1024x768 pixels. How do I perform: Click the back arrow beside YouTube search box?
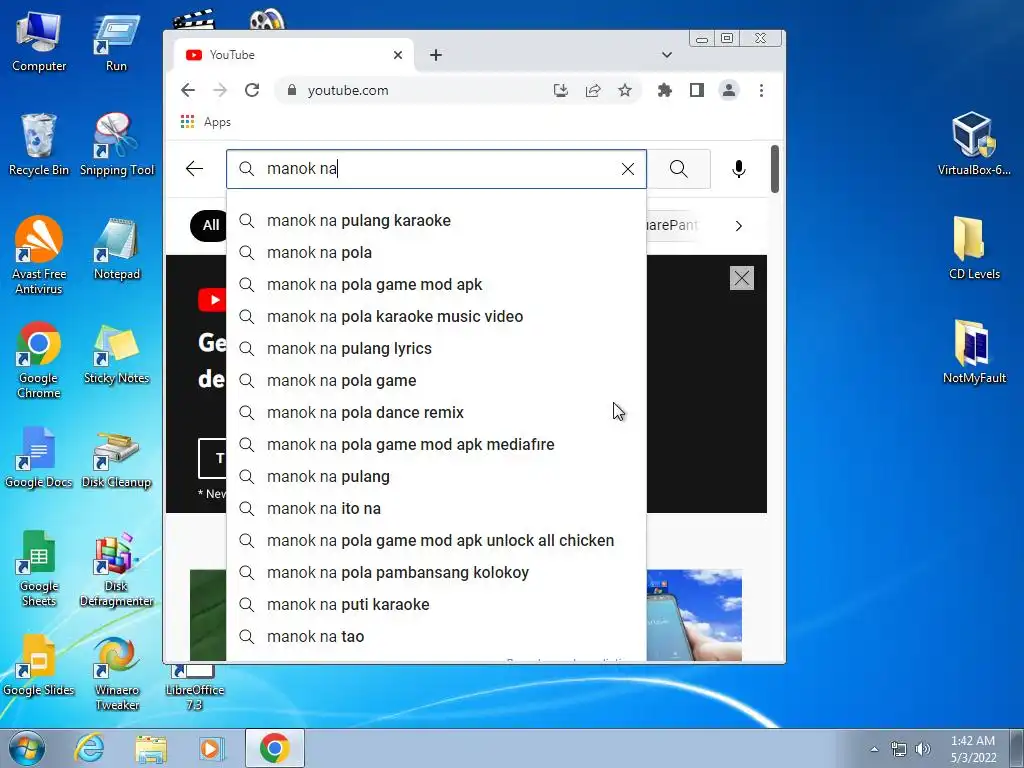195,169
